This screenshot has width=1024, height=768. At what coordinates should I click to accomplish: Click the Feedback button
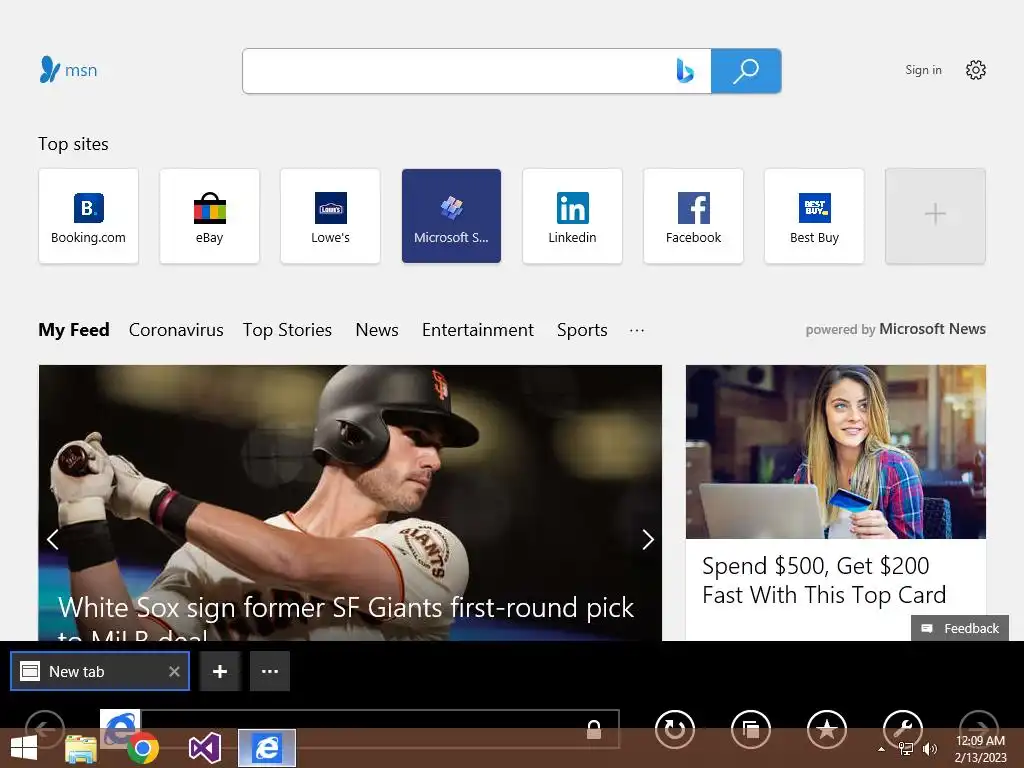(960, 628)
